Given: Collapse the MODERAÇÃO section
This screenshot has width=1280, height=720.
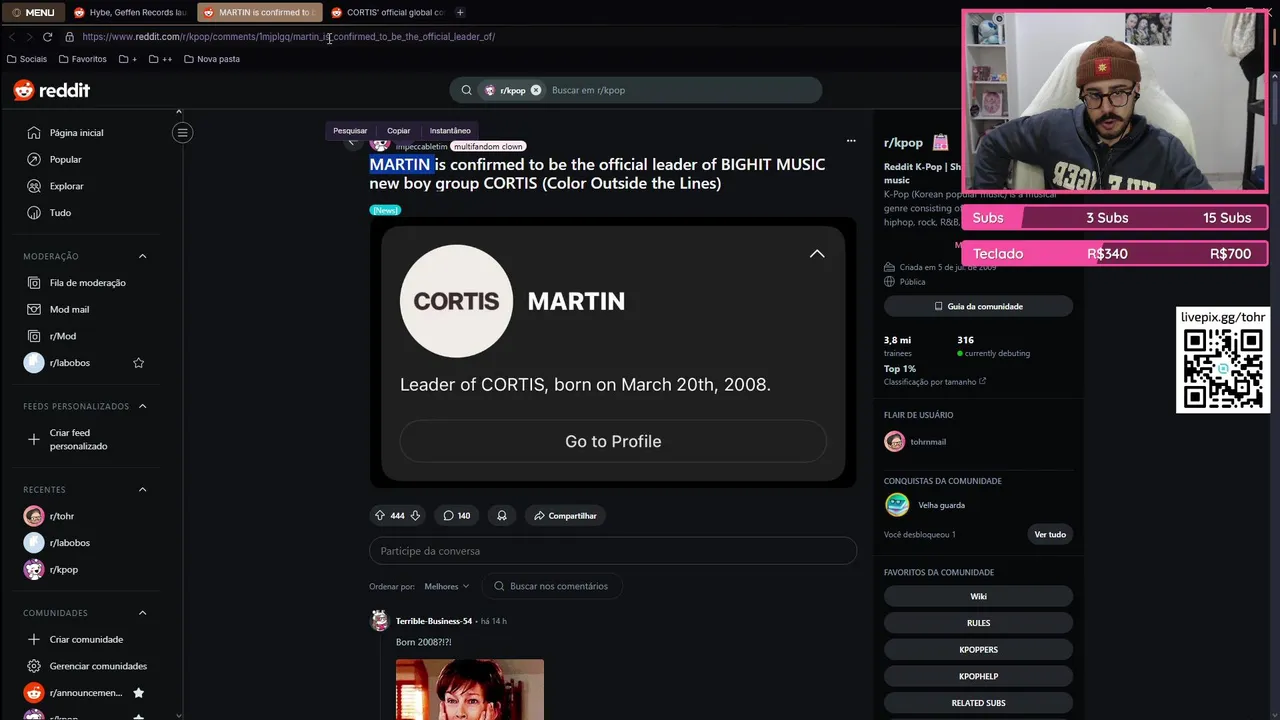Looking at the screenshot, I should click(142, 256).
